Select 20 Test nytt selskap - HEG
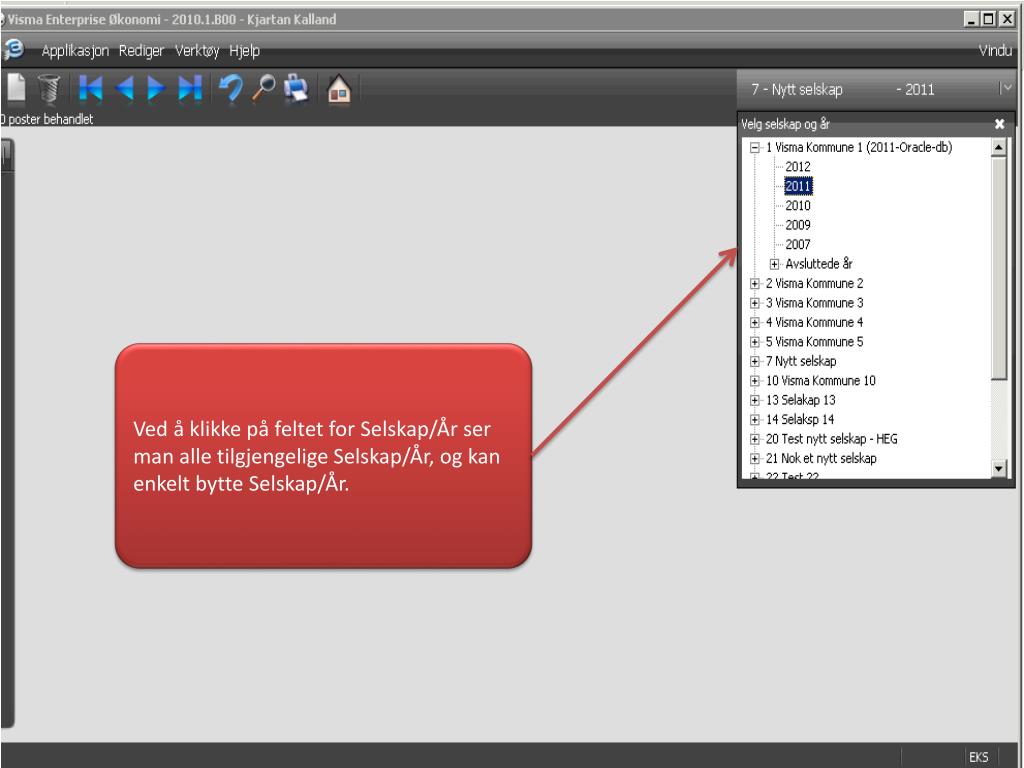1024x768 pixels. pyautogui.click(x=831, y=439)
